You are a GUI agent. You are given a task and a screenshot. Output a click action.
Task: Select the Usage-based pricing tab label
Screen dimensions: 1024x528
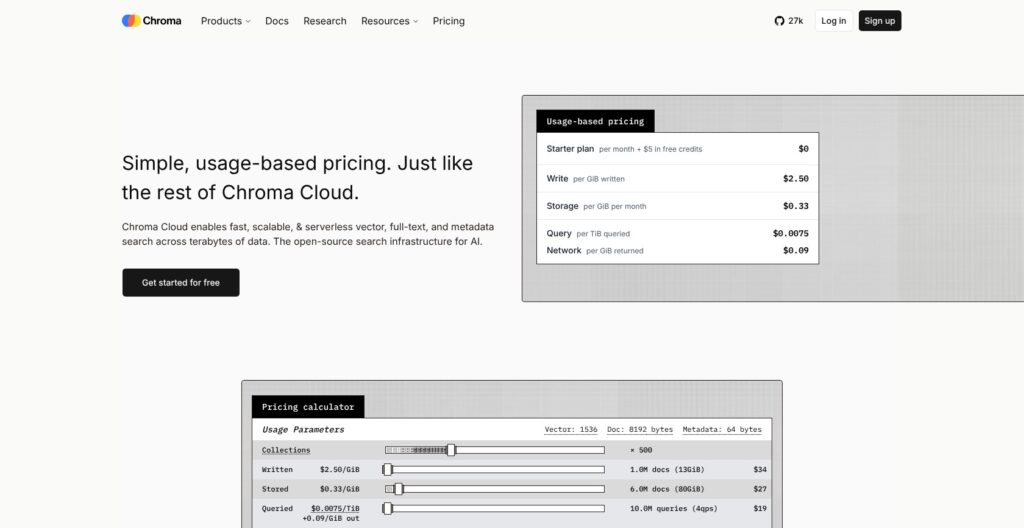pyautogui.click(x=595, y=121)
